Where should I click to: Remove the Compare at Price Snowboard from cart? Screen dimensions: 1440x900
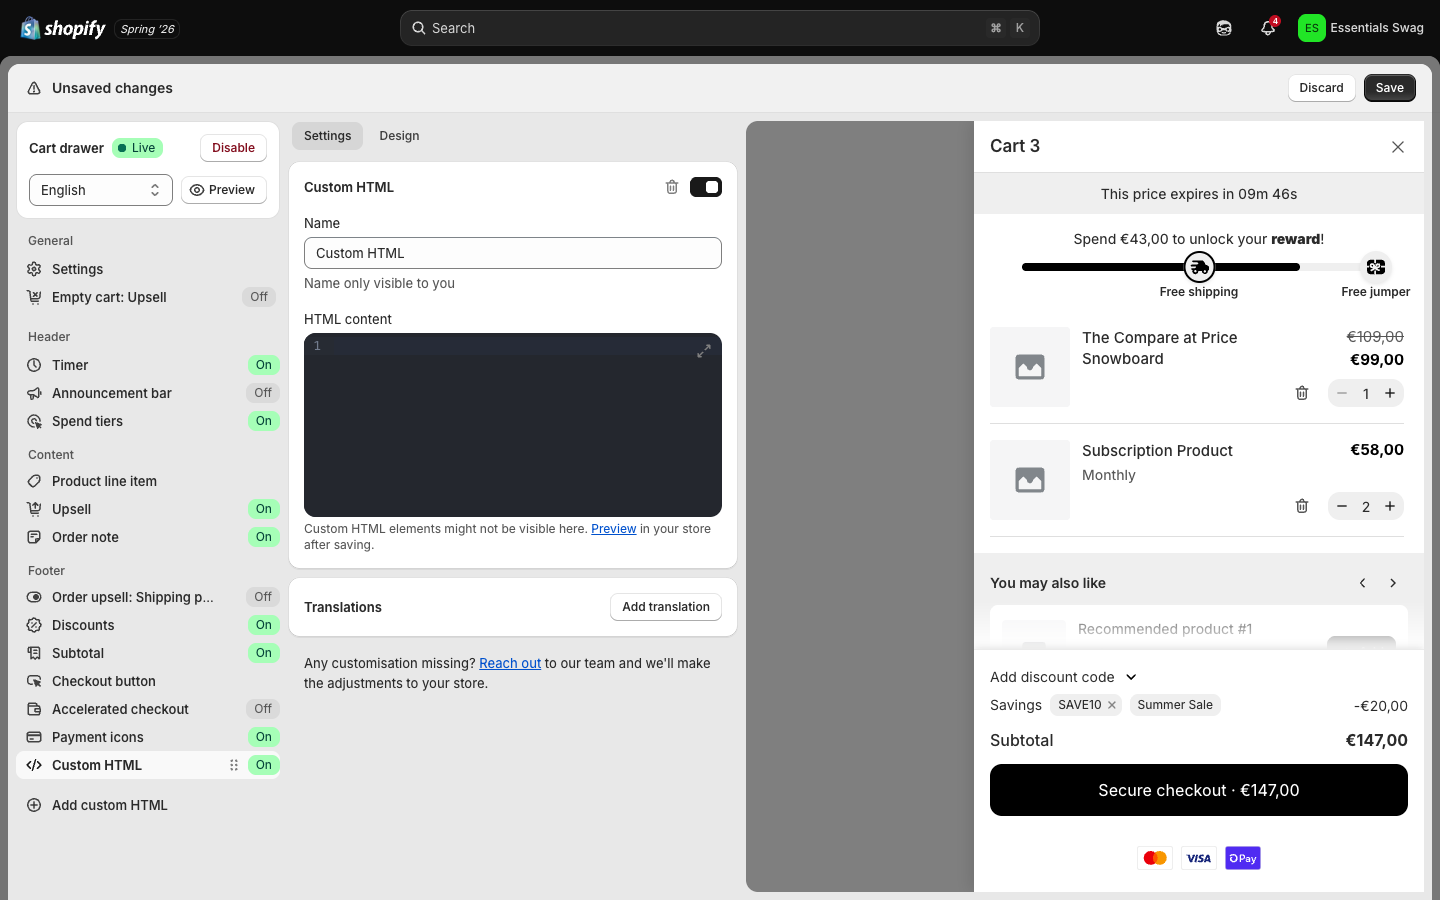click(x=1302, y=393)
